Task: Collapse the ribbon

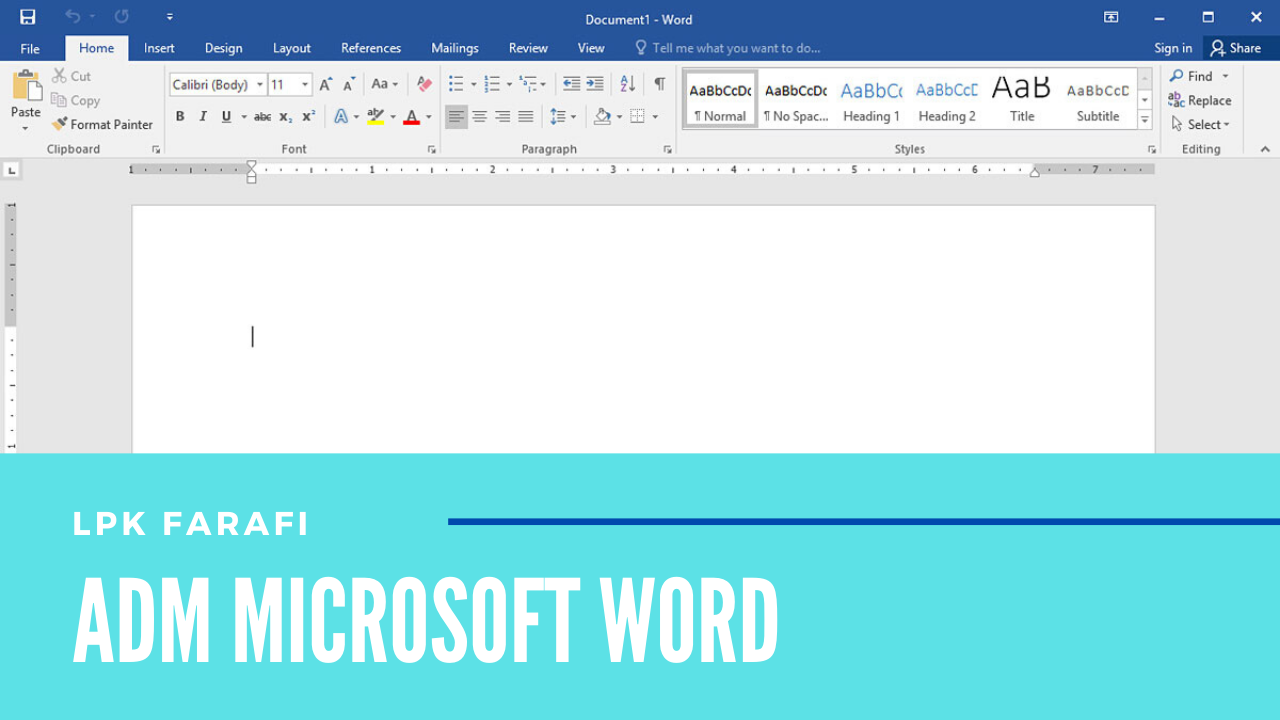Action: 1264,149
